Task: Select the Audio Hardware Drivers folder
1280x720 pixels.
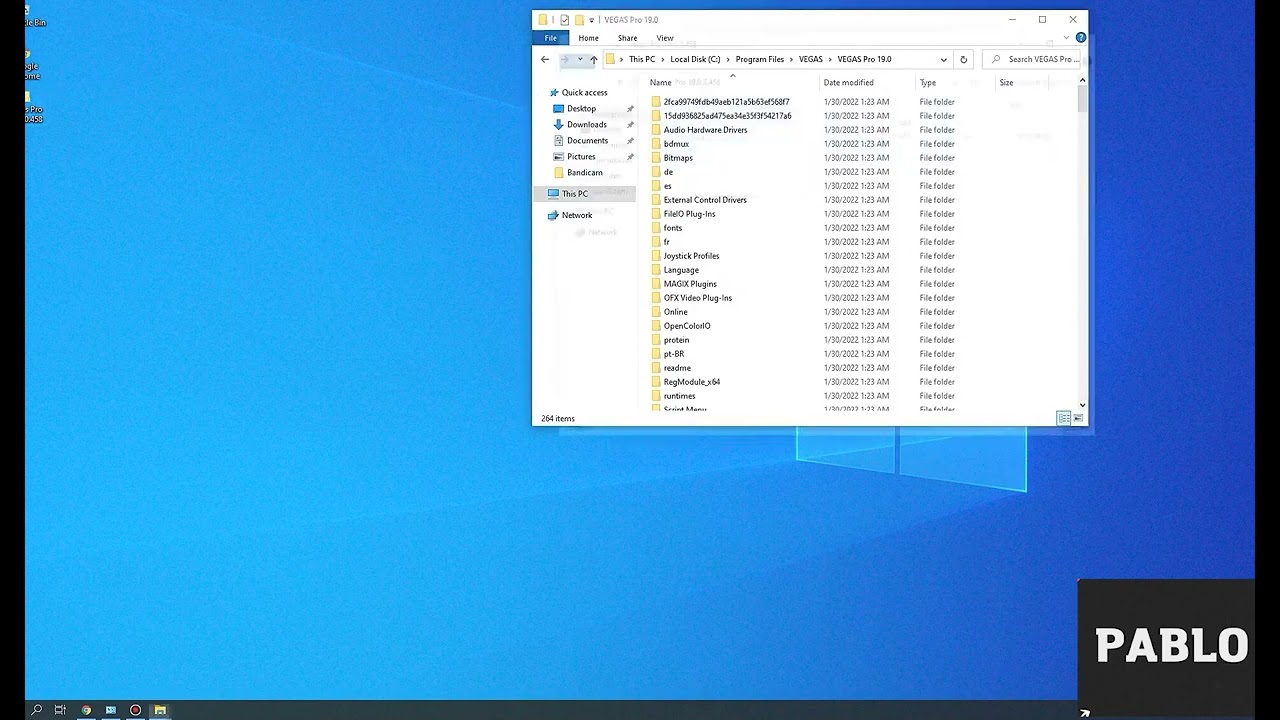Action: point(705,130)
